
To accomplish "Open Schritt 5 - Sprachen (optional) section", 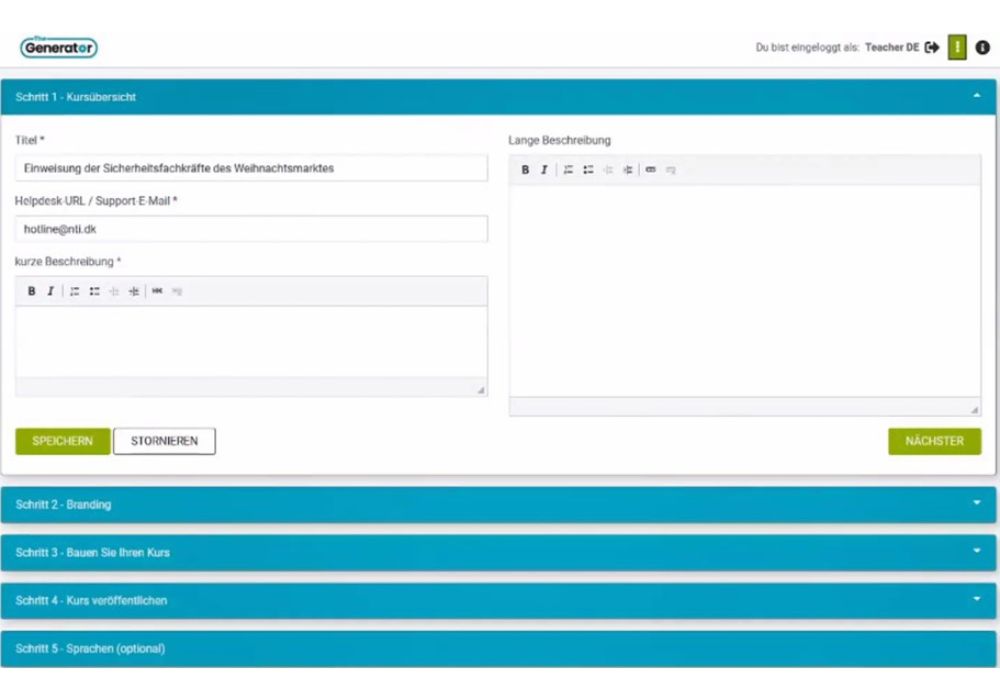I will click(498, 648).
